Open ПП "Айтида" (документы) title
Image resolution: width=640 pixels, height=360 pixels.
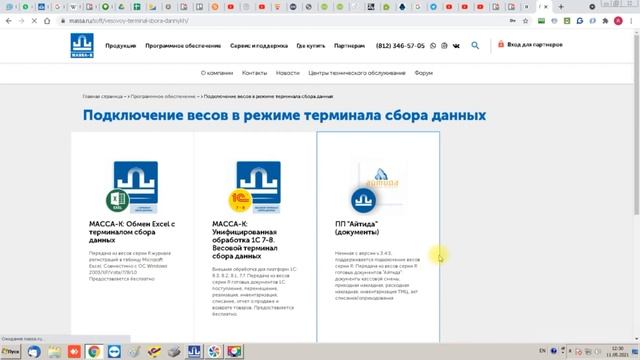(x=357, y=228)
